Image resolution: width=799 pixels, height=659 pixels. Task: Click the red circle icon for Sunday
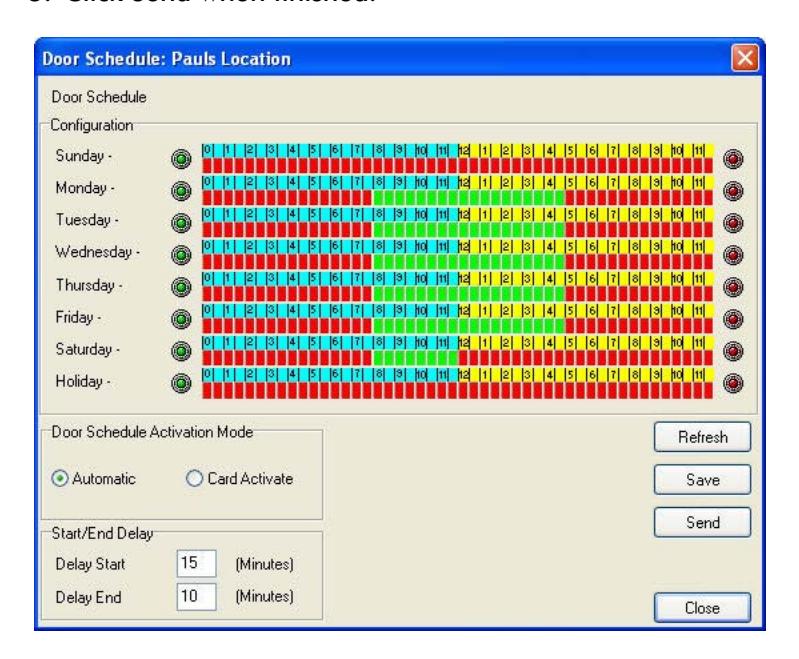[x=733, y=159]
